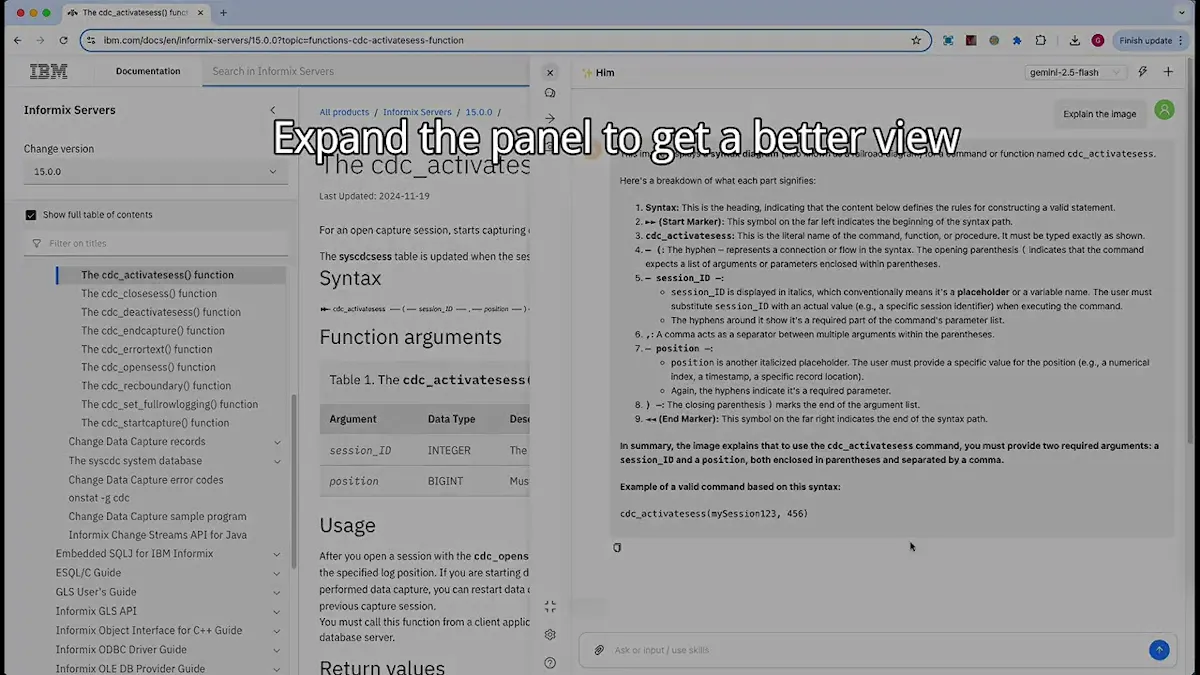This screenshot has height=675, width=1200.
Task: Open the help question mark icon
Action: pyautogui.click(x=550, y=662)
